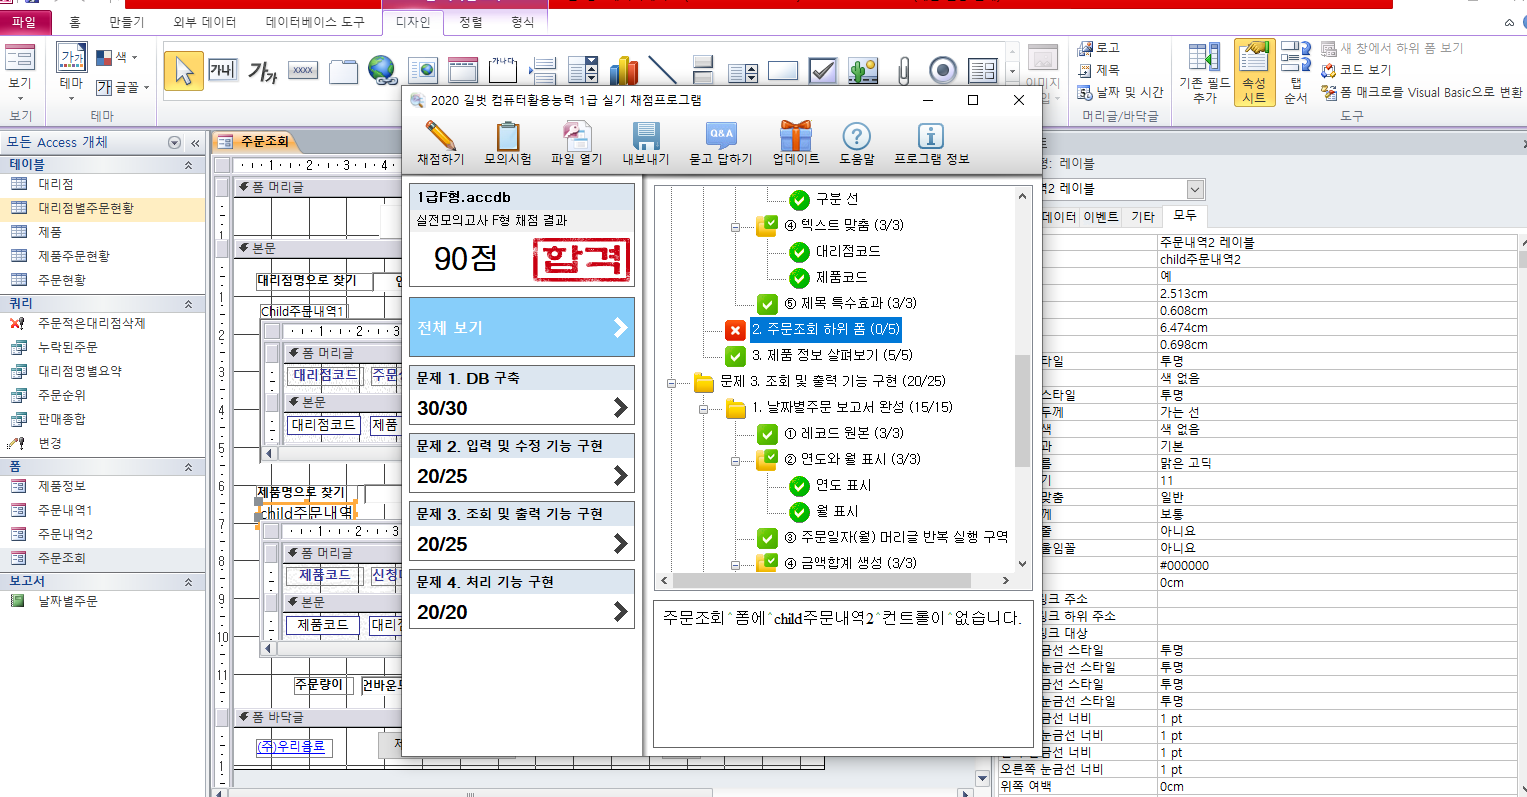Screen dimensions: 1527x797
Task: Toggle the 속성 시트 ribbon button
Action: (x=1253, y=72)
